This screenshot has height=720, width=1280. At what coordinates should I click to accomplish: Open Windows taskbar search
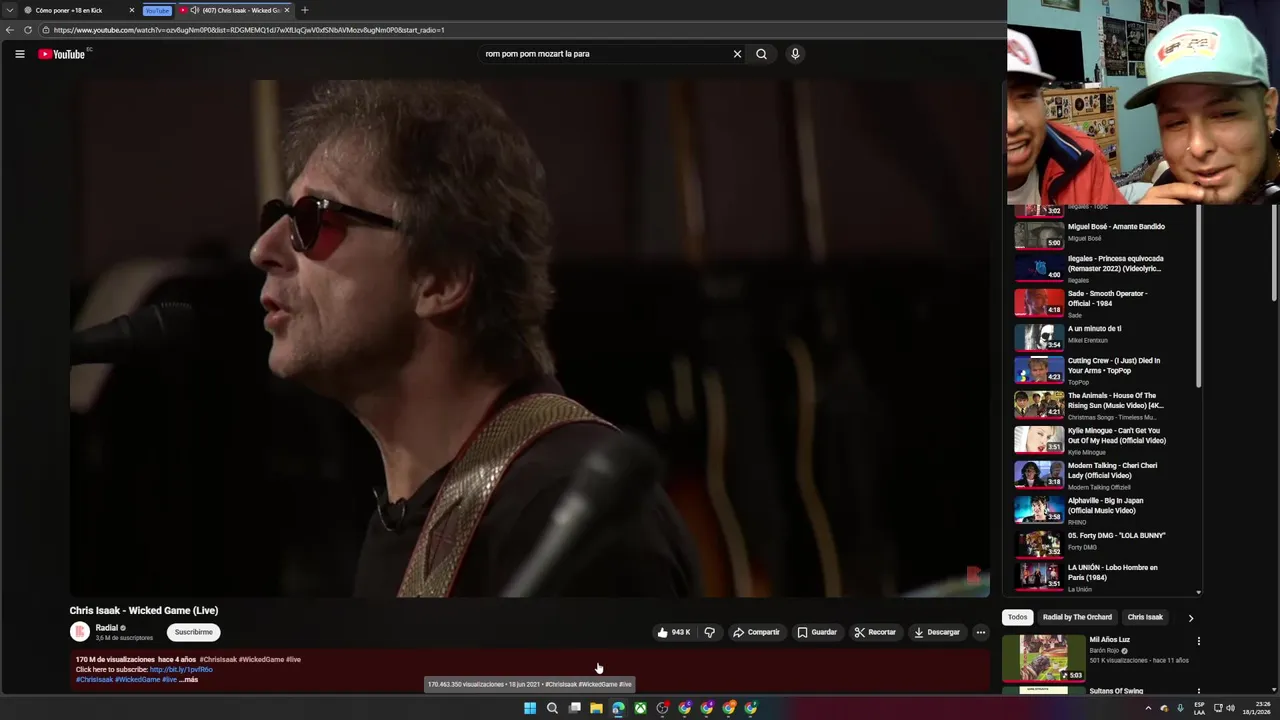click(552, 708)
